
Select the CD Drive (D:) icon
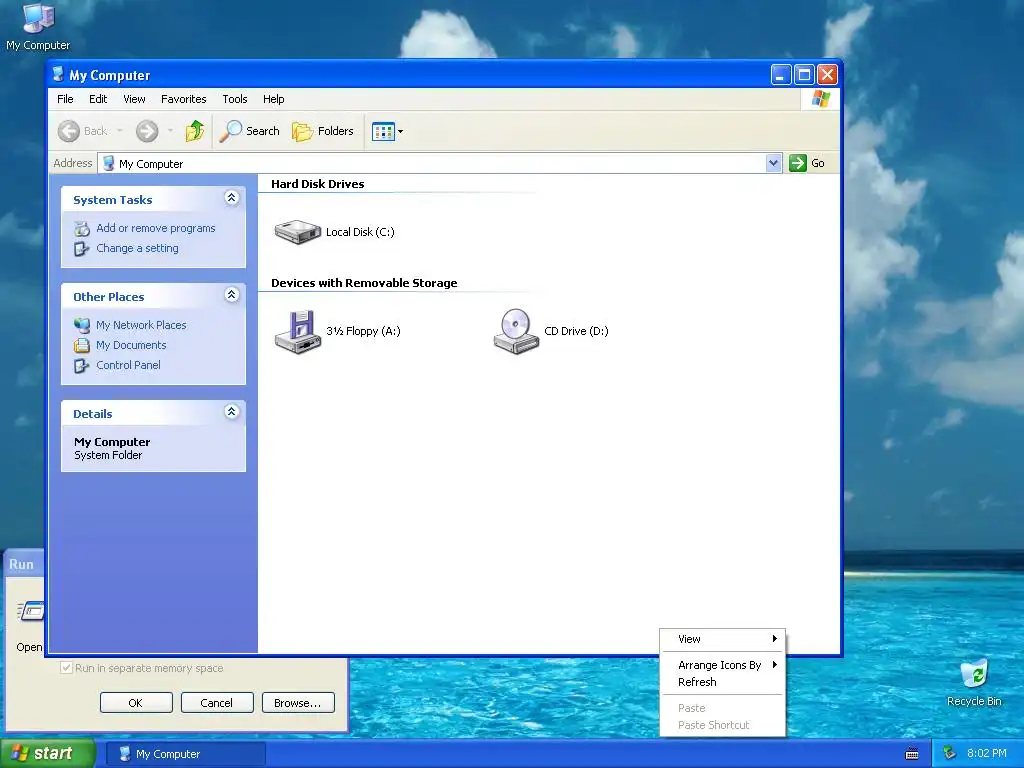[x=516, y=332]
